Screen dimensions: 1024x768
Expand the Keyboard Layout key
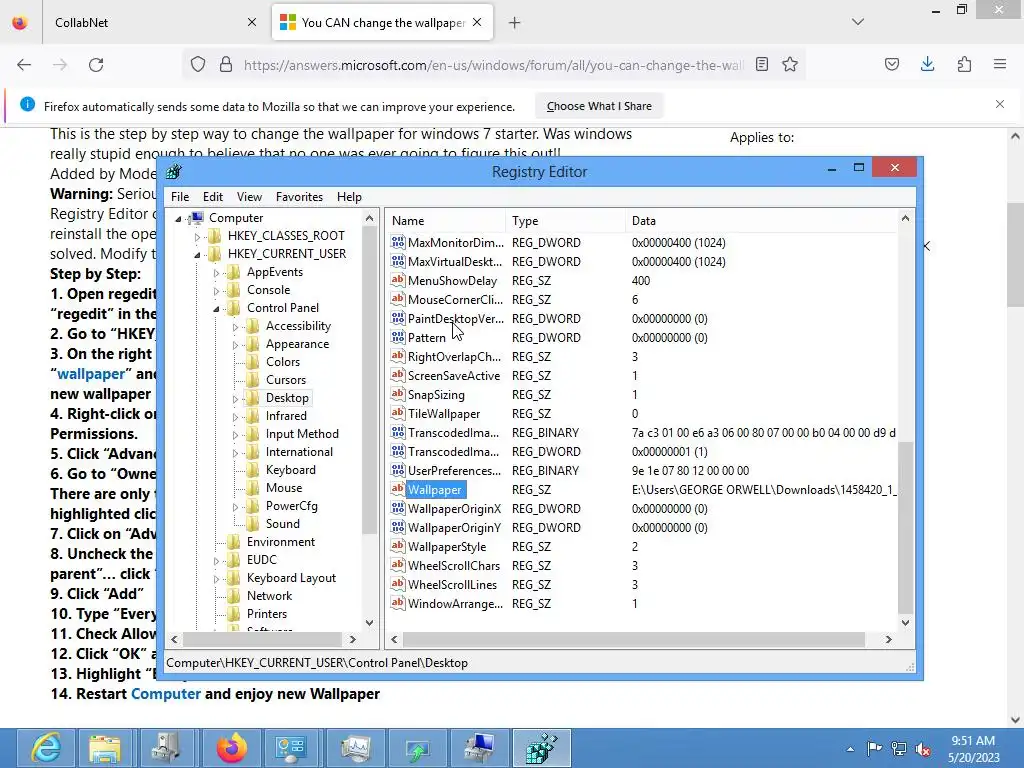tap(216, 579)
